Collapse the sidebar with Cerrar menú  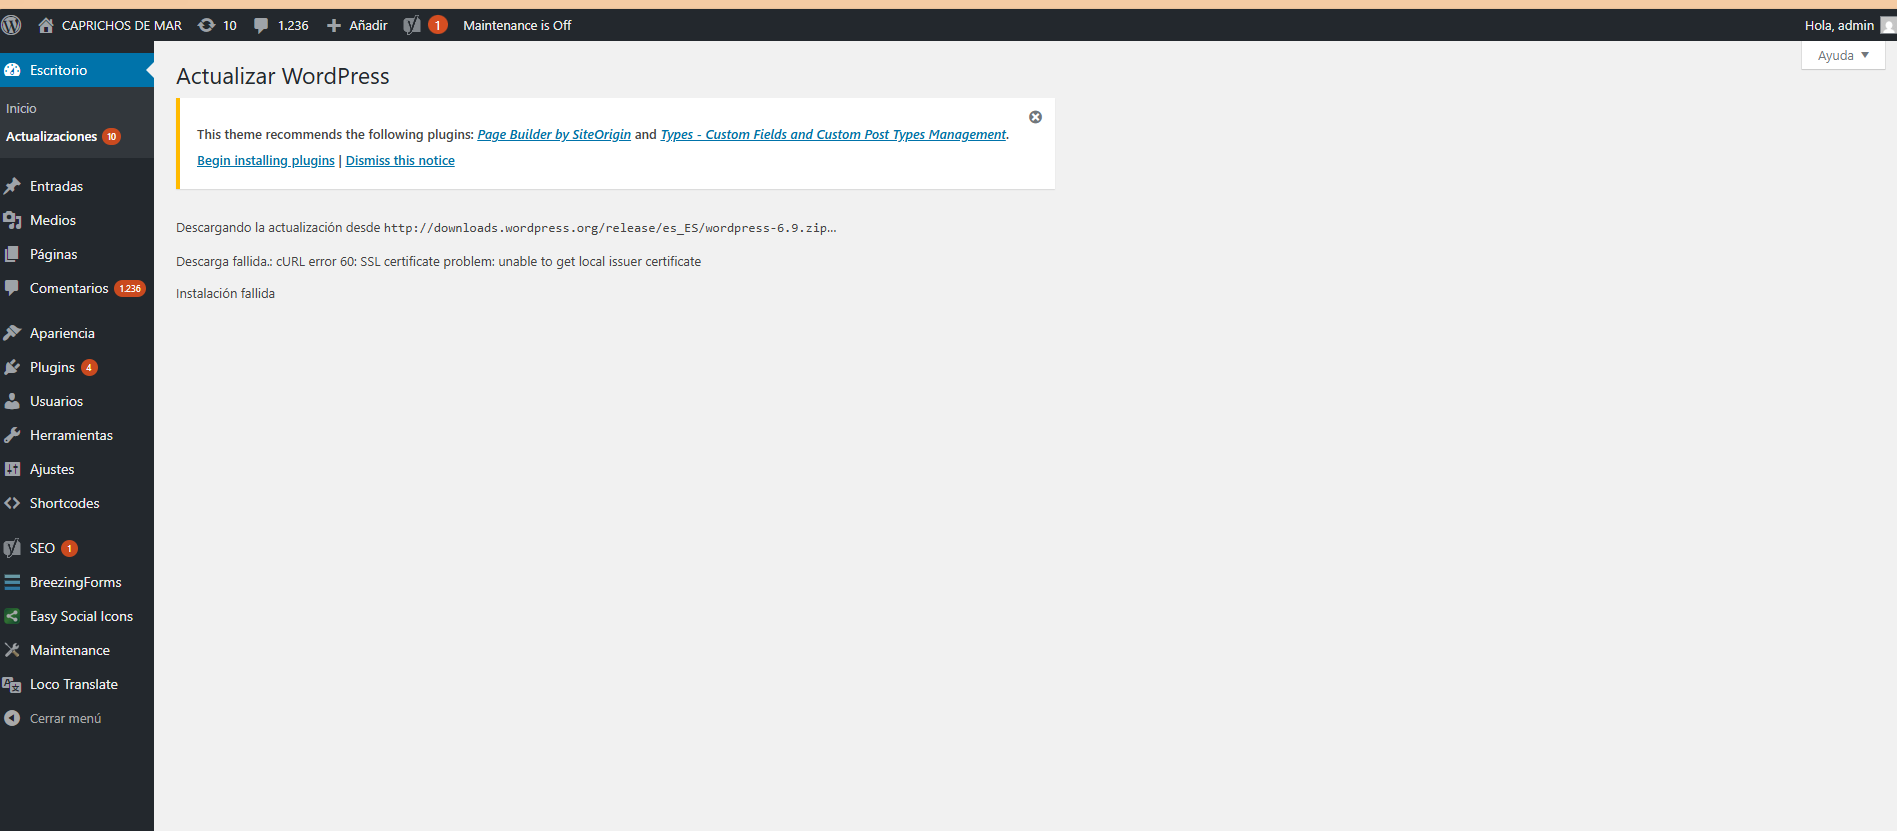click(65, 718)
